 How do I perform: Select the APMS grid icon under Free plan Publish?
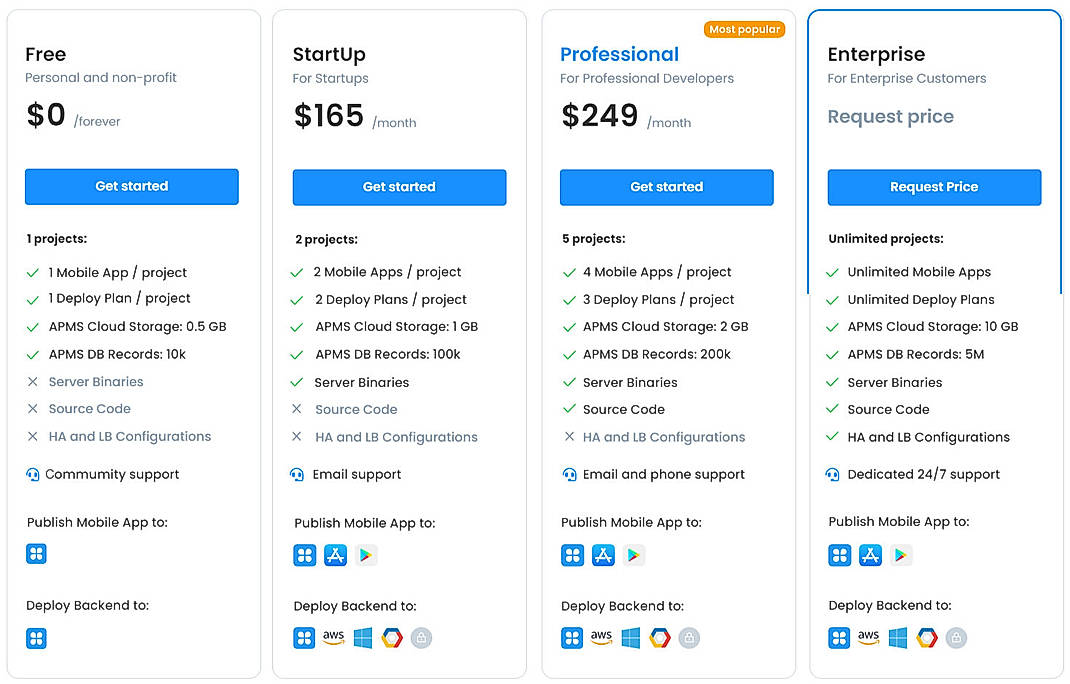click(36, 553)
